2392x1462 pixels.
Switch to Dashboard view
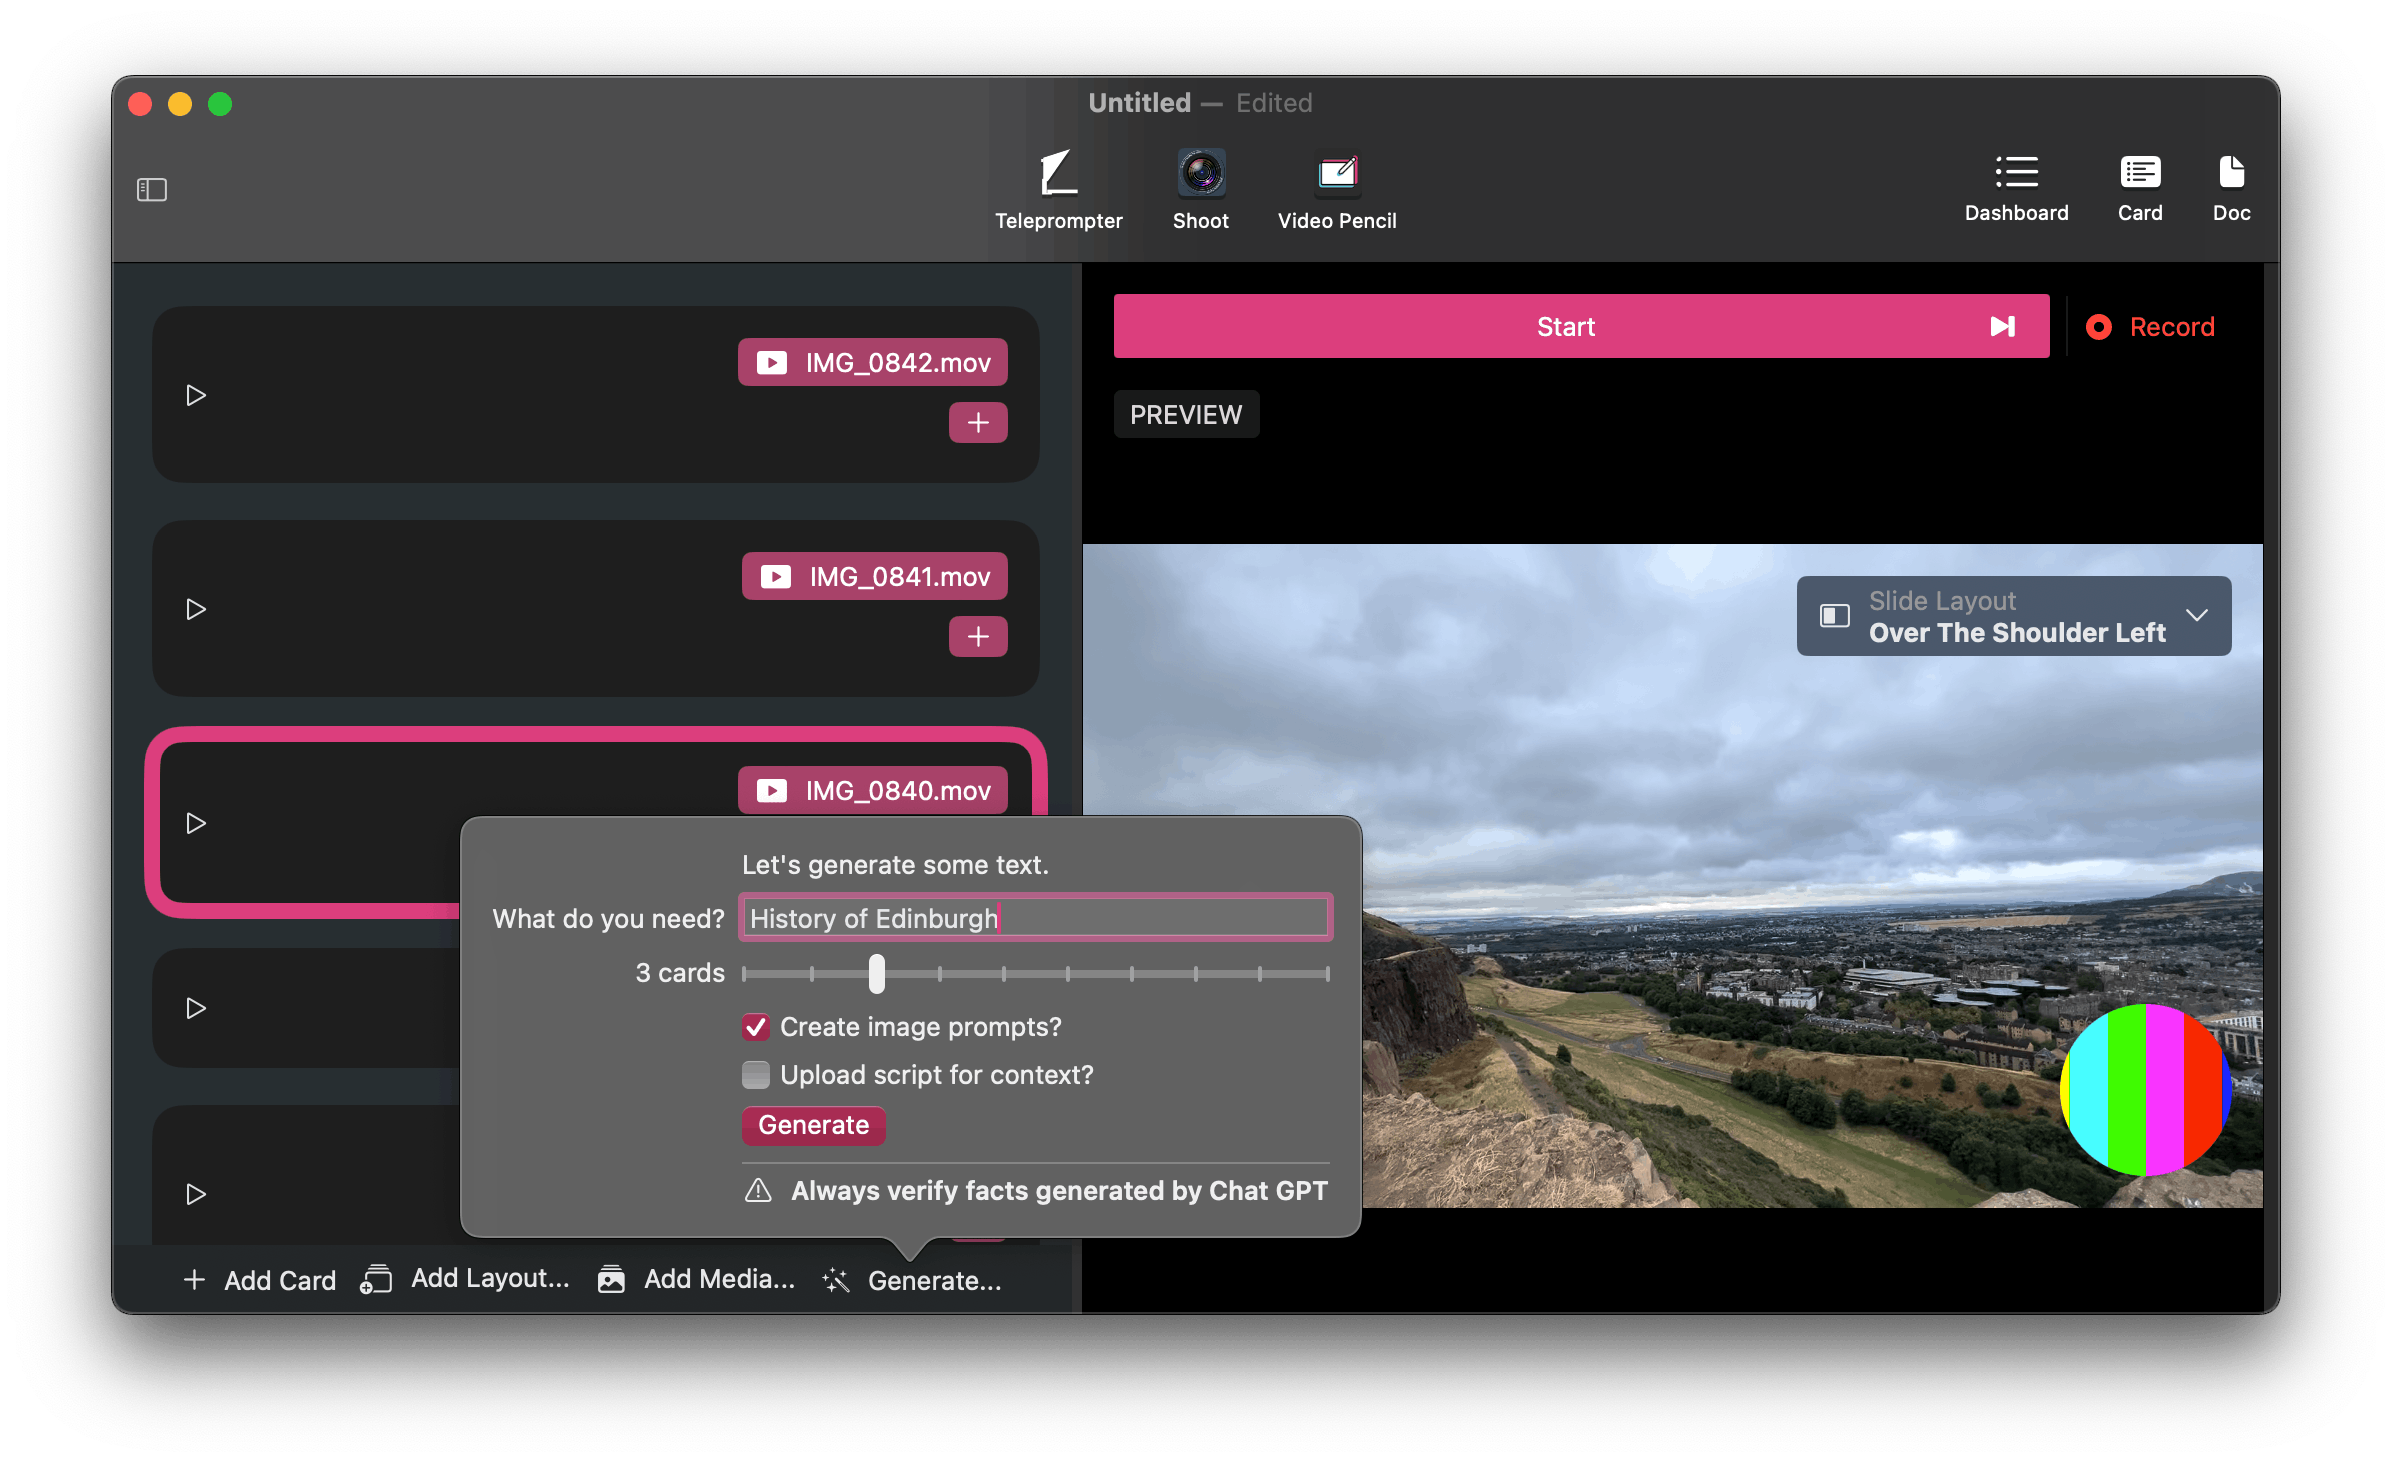2015,188
